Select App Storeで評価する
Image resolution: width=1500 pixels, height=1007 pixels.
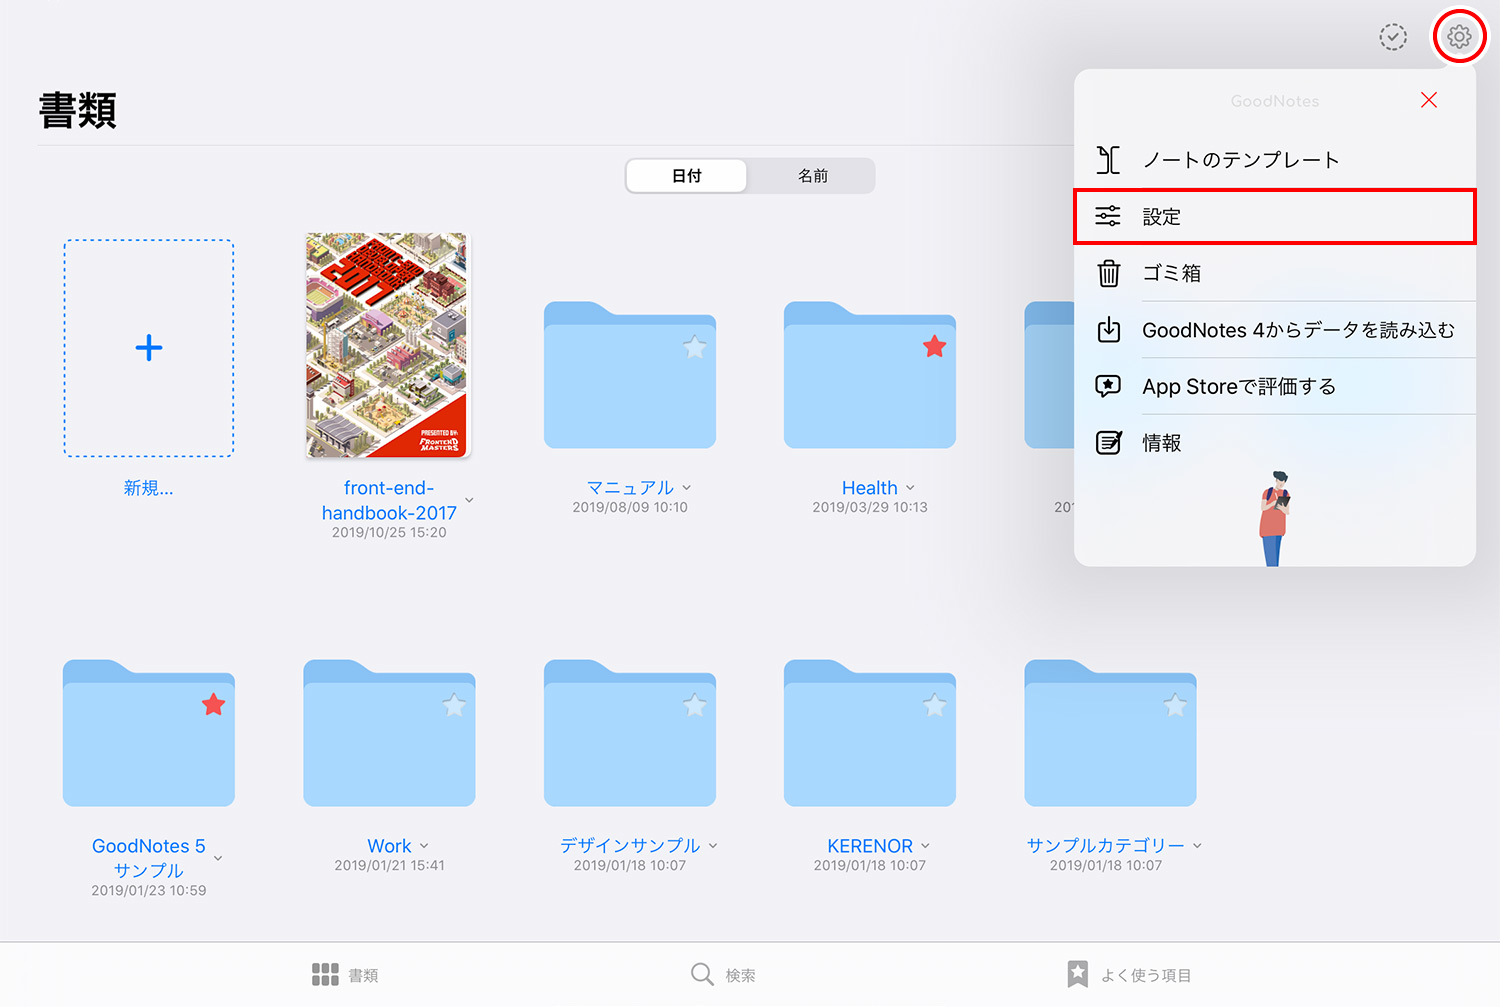tap(1275, 386)
